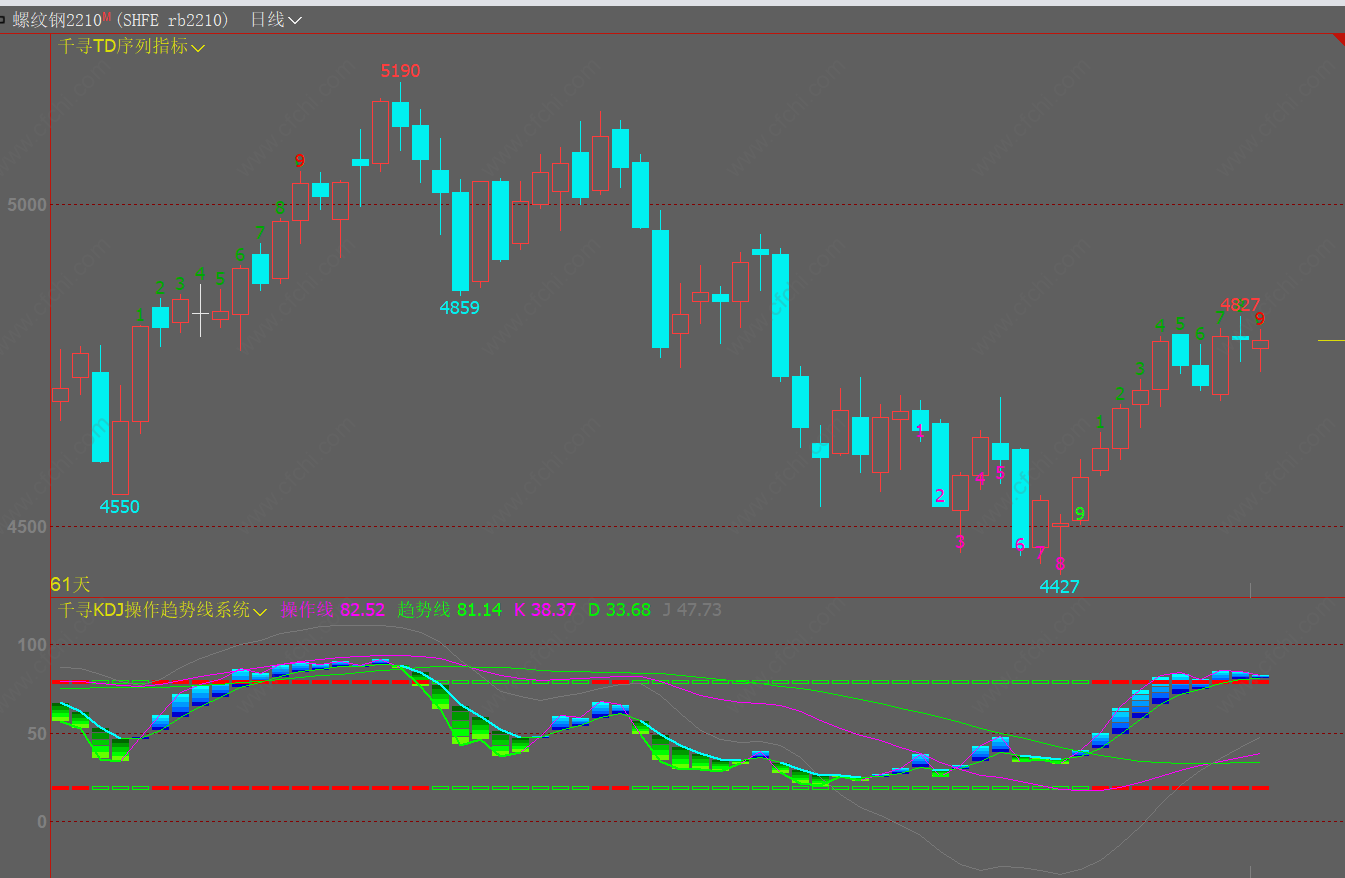Click the D 33.68 value
Viewport: 1345px width, 878px height.
pyautogui.click(x=619, y=610)
